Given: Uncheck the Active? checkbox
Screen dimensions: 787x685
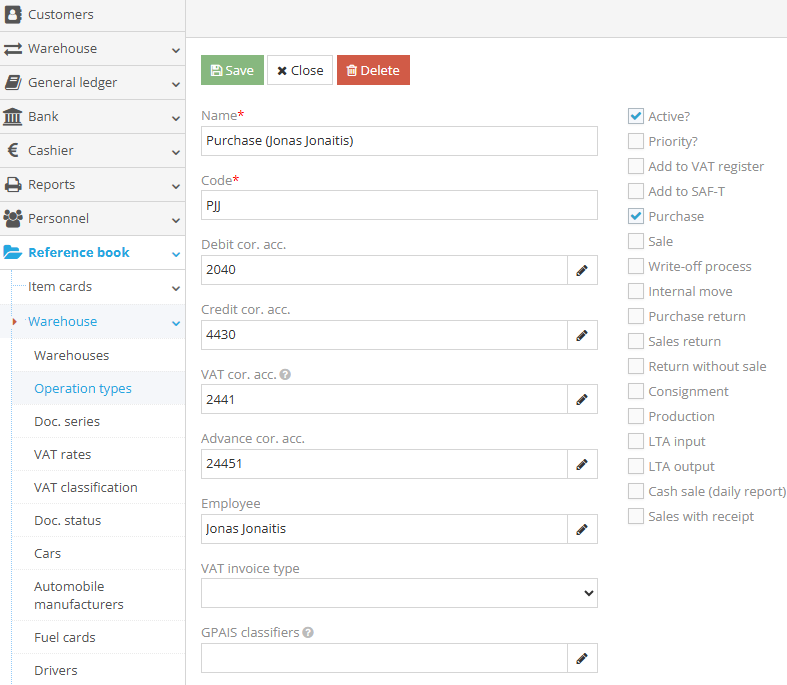Looking at the screenshot, I should click(x=636, y=116).
